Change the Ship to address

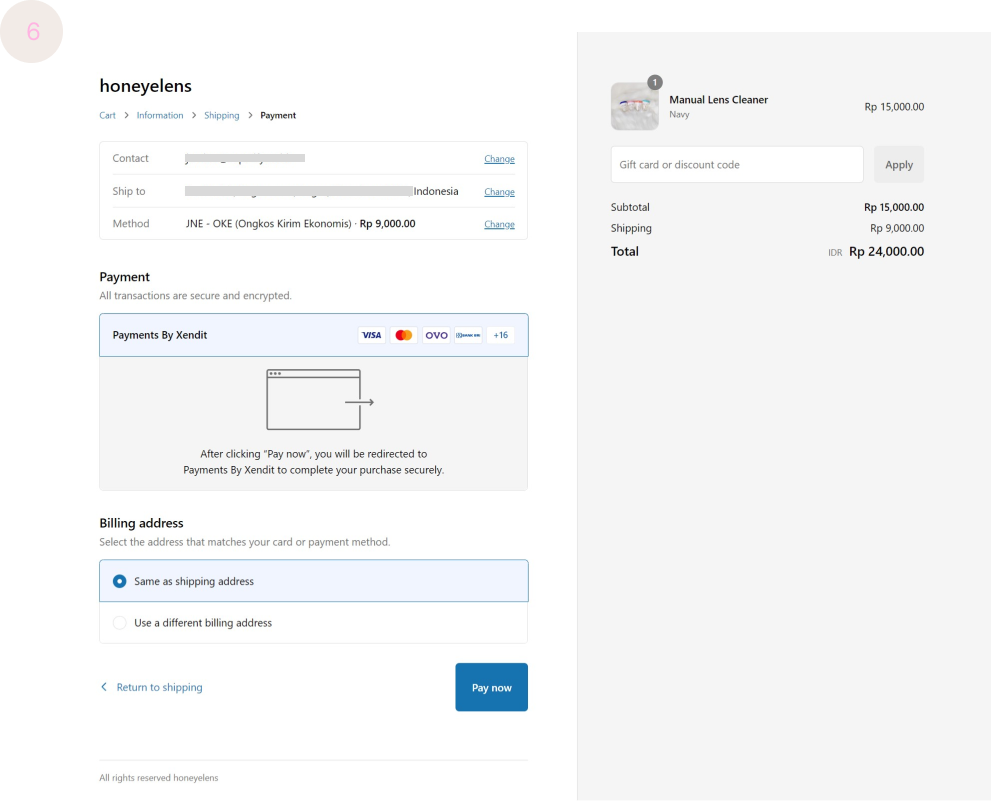pyautogui.click(x=499, y=192)
